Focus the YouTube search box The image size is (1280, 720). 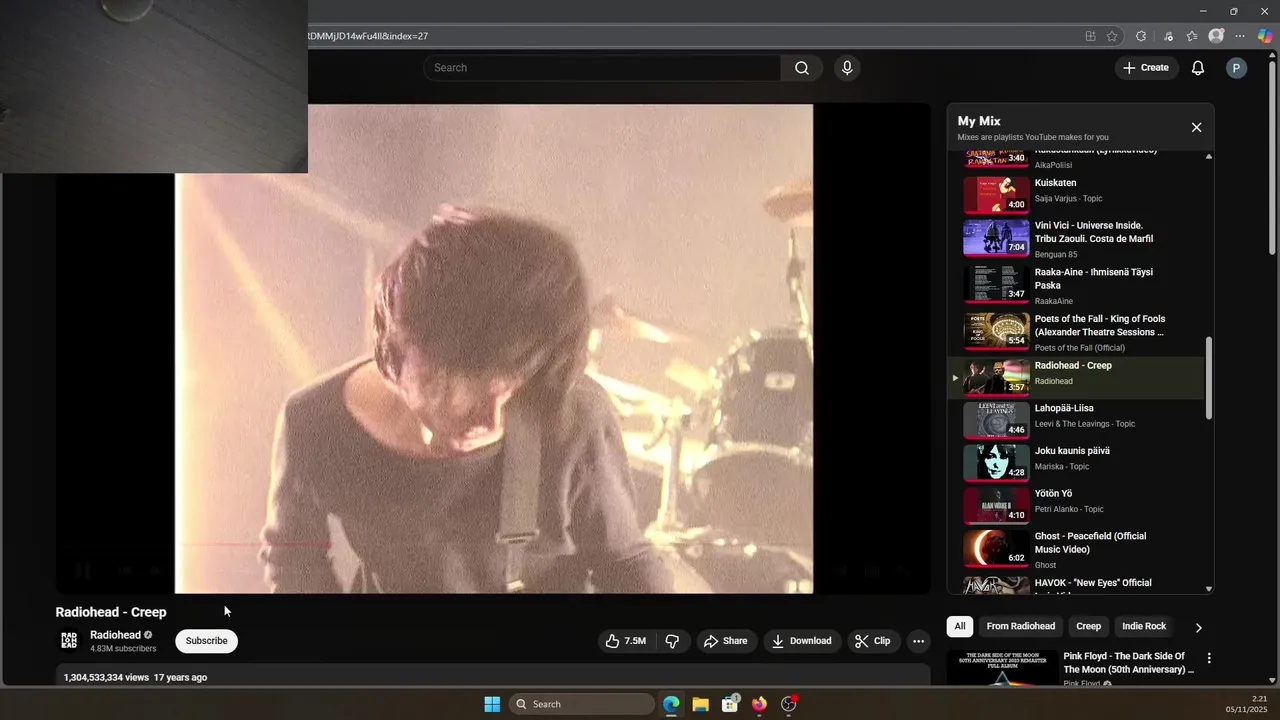(602, 68)
